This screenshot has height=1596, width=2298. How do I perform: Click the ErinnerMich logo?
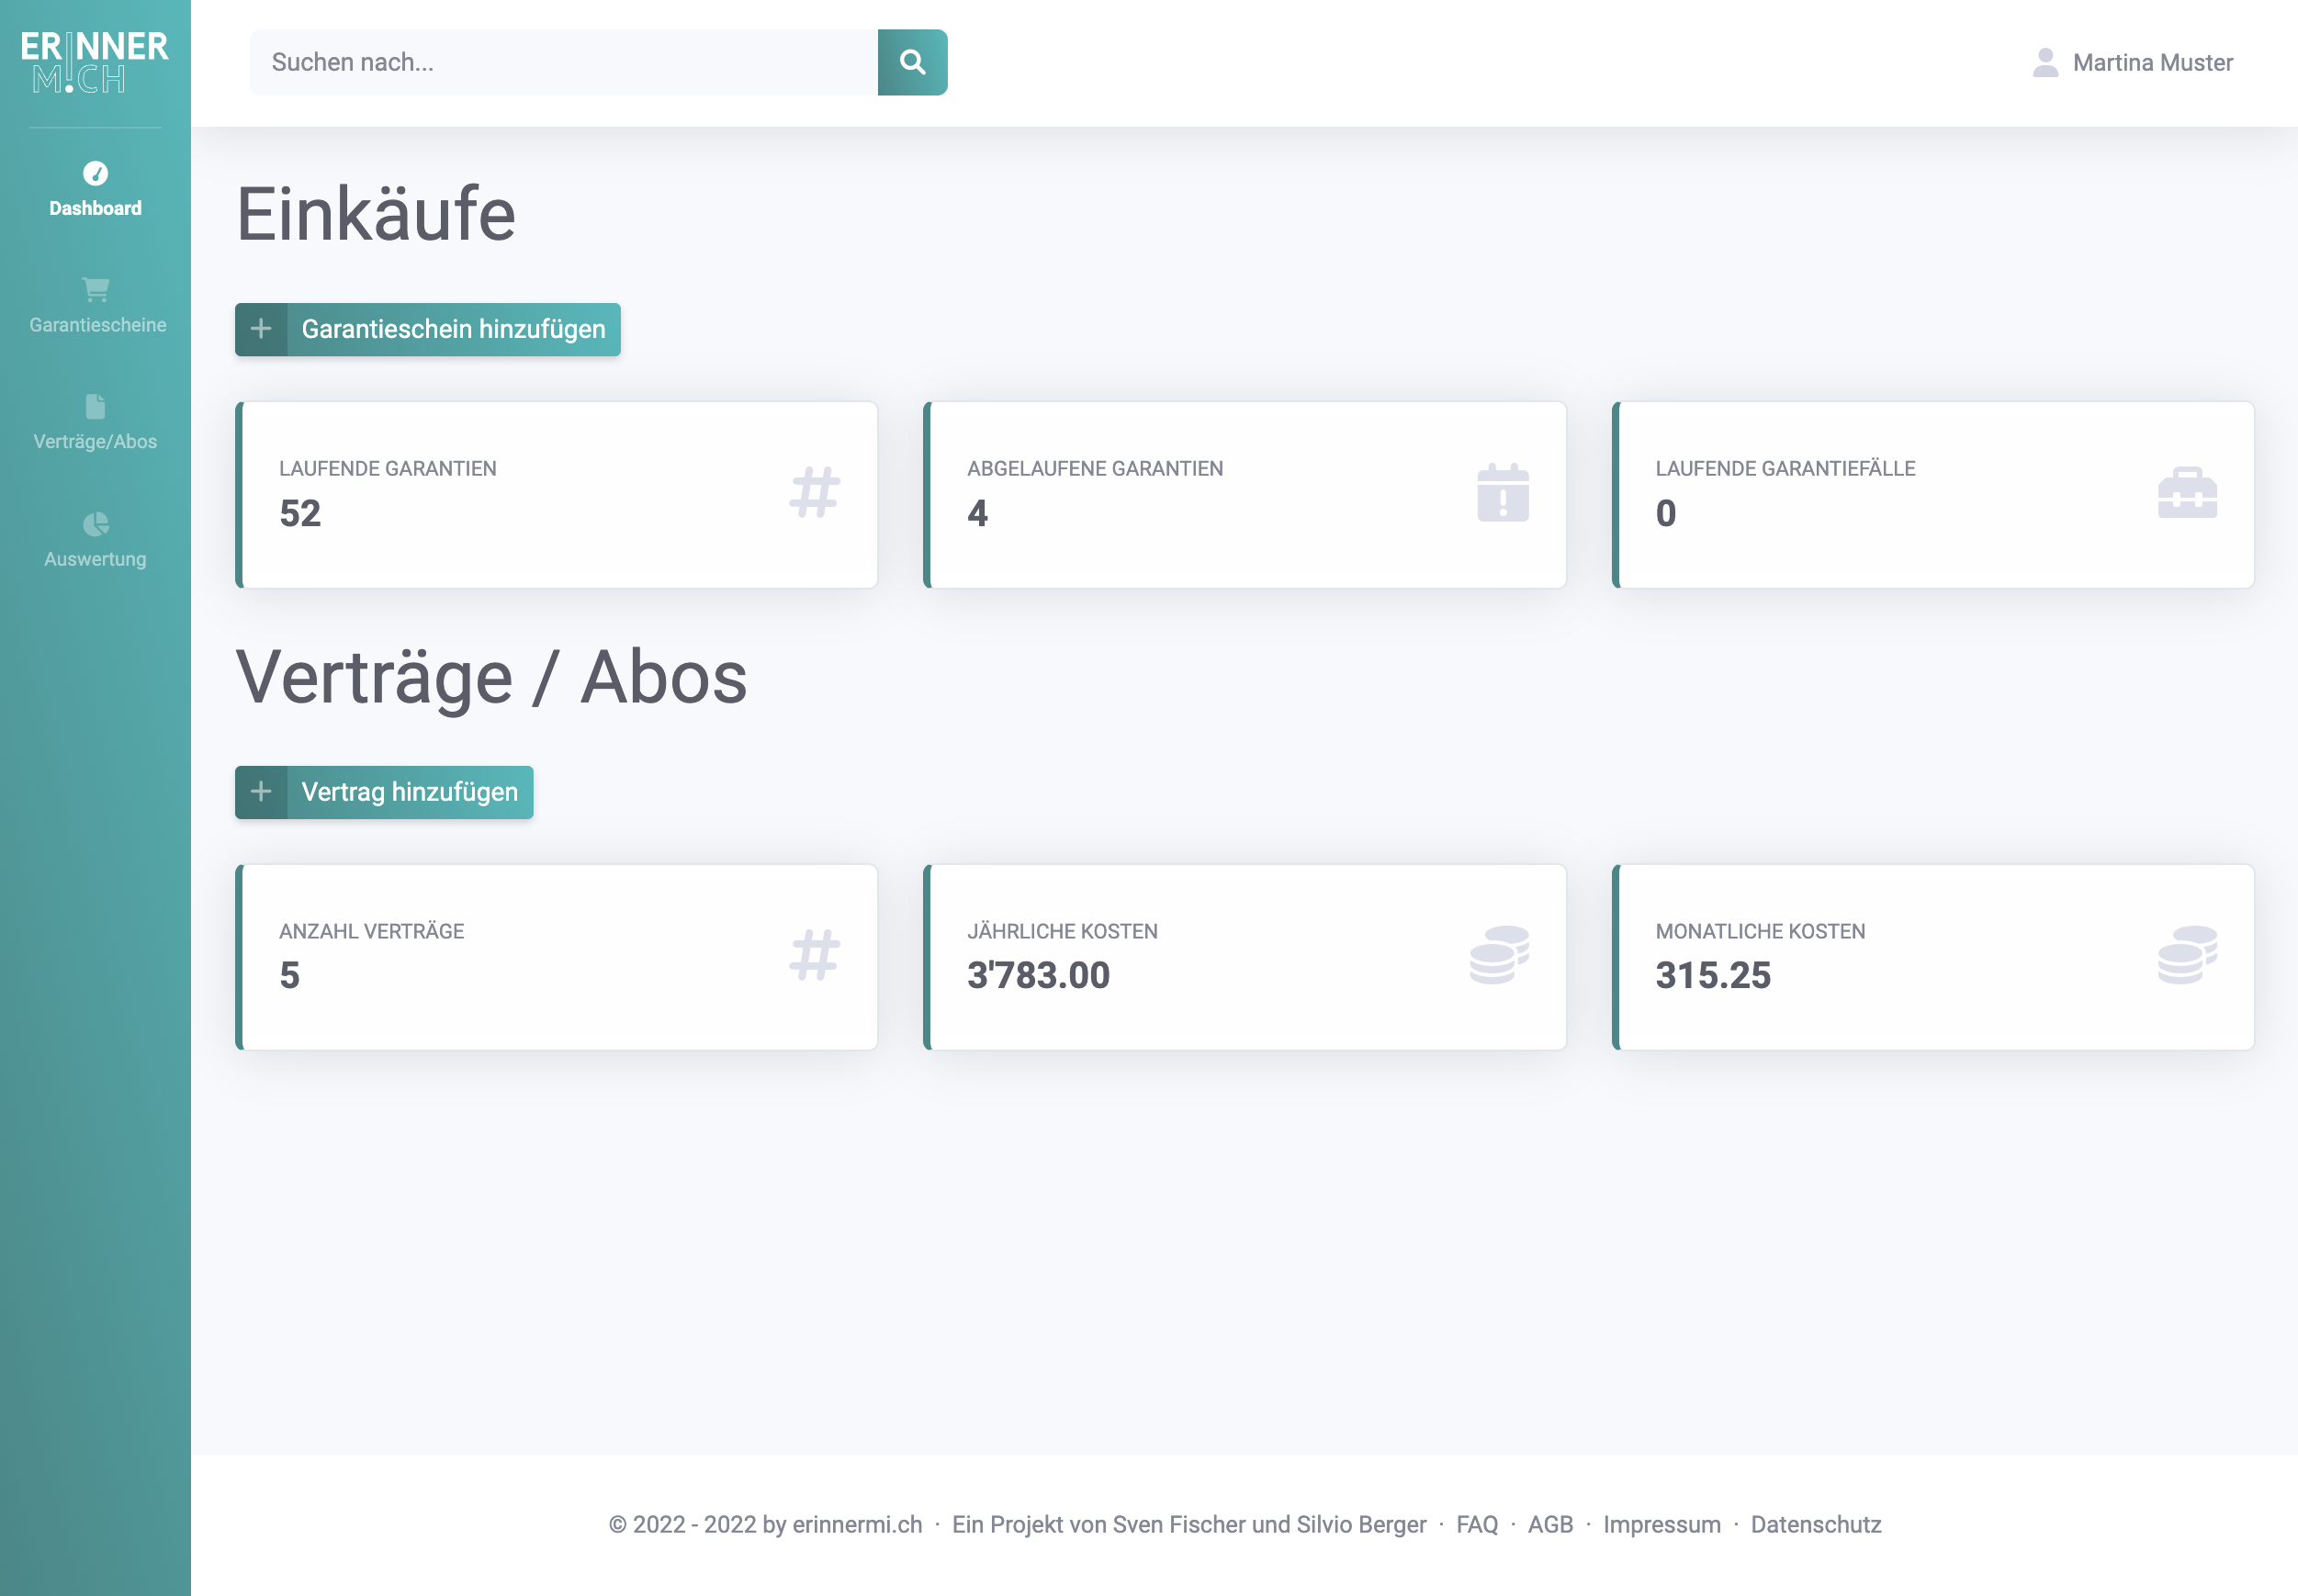95,62
